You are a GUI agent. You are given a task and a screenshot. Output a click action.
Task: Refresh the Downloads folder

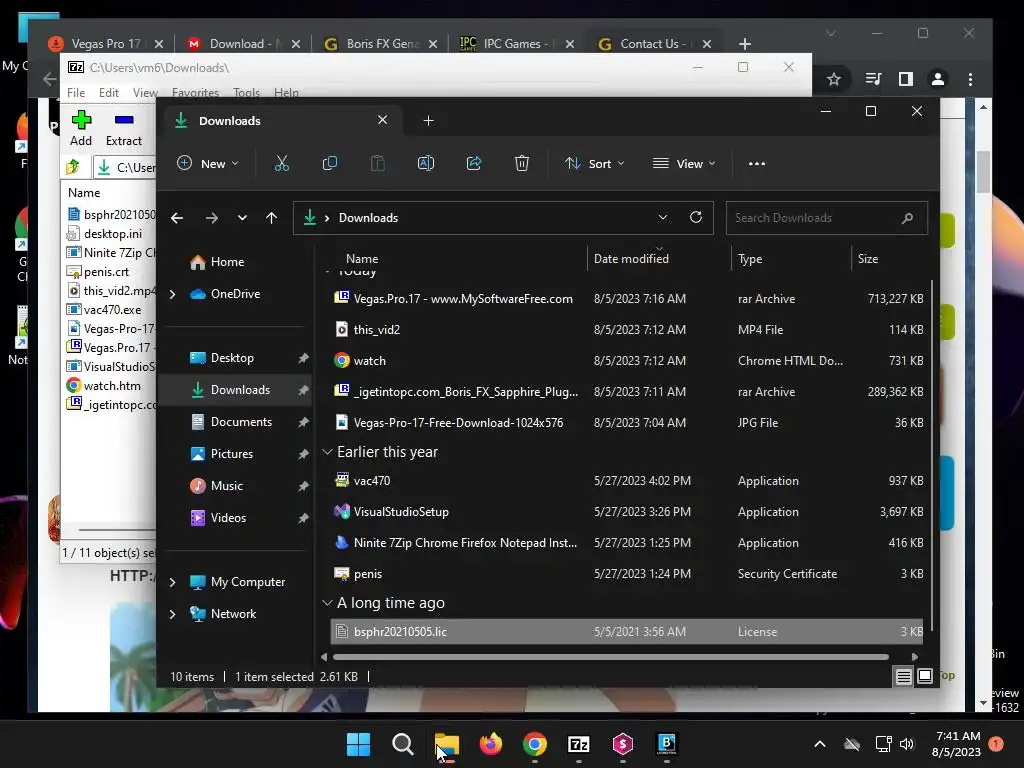696,217
